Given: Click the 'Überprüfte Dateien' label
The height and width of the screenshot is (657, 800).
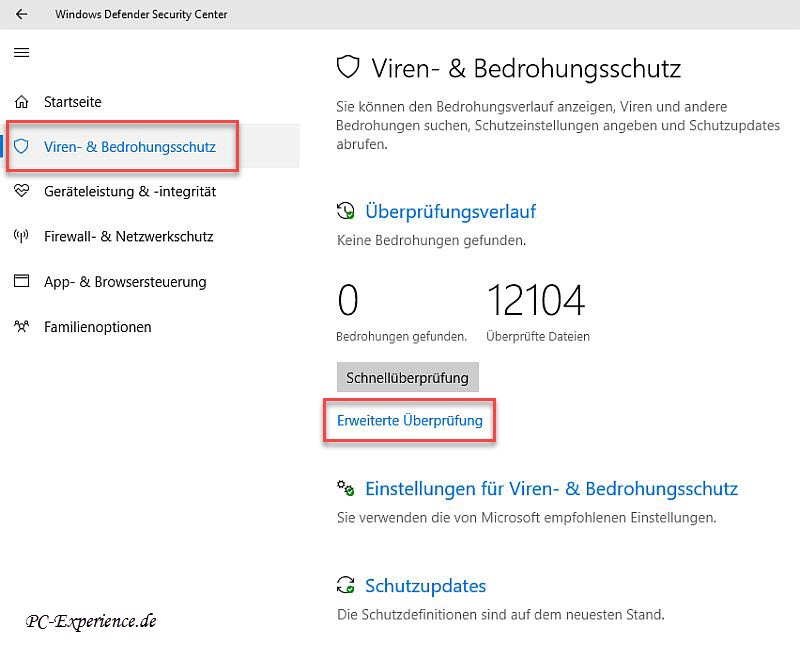Looking at the screenshot, I should click(x=538, y=337).
